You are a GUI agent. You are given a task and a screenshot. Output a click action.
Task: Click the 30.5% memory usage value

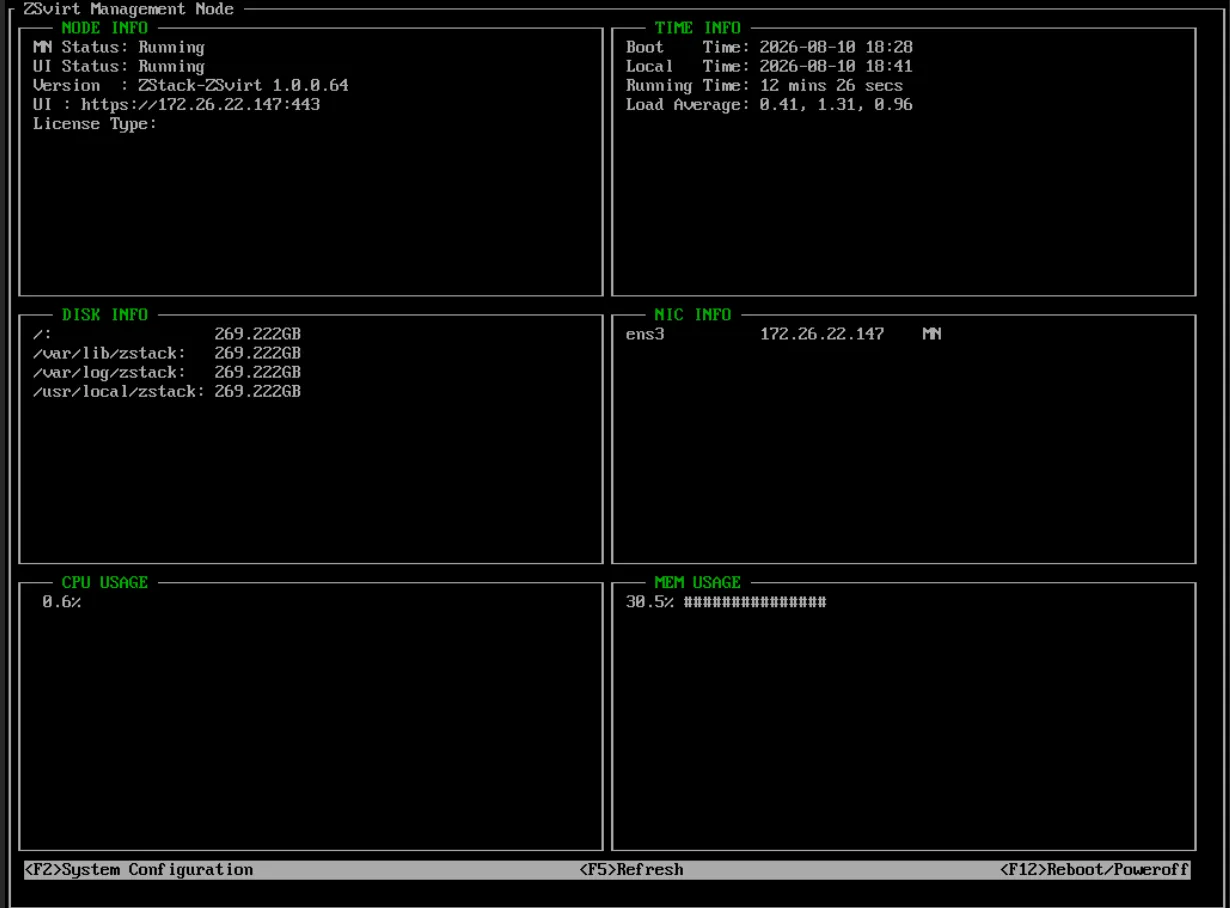click(650, 602)
